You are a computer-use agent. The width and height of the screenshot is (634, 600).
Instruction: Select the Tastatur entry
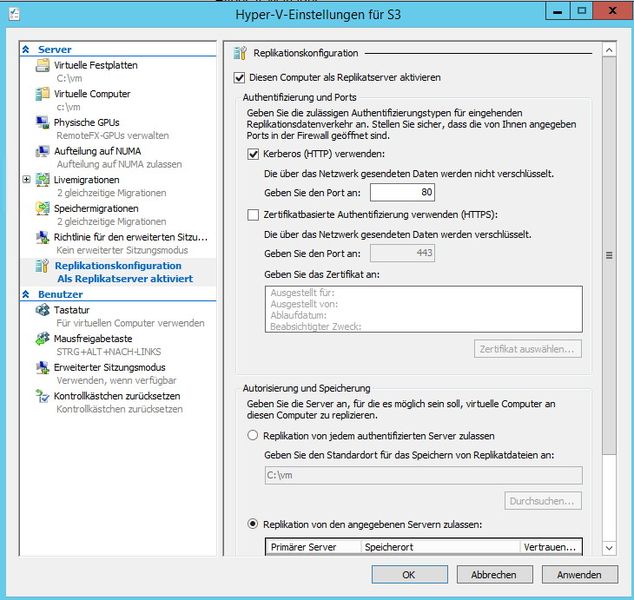[72, 310]
